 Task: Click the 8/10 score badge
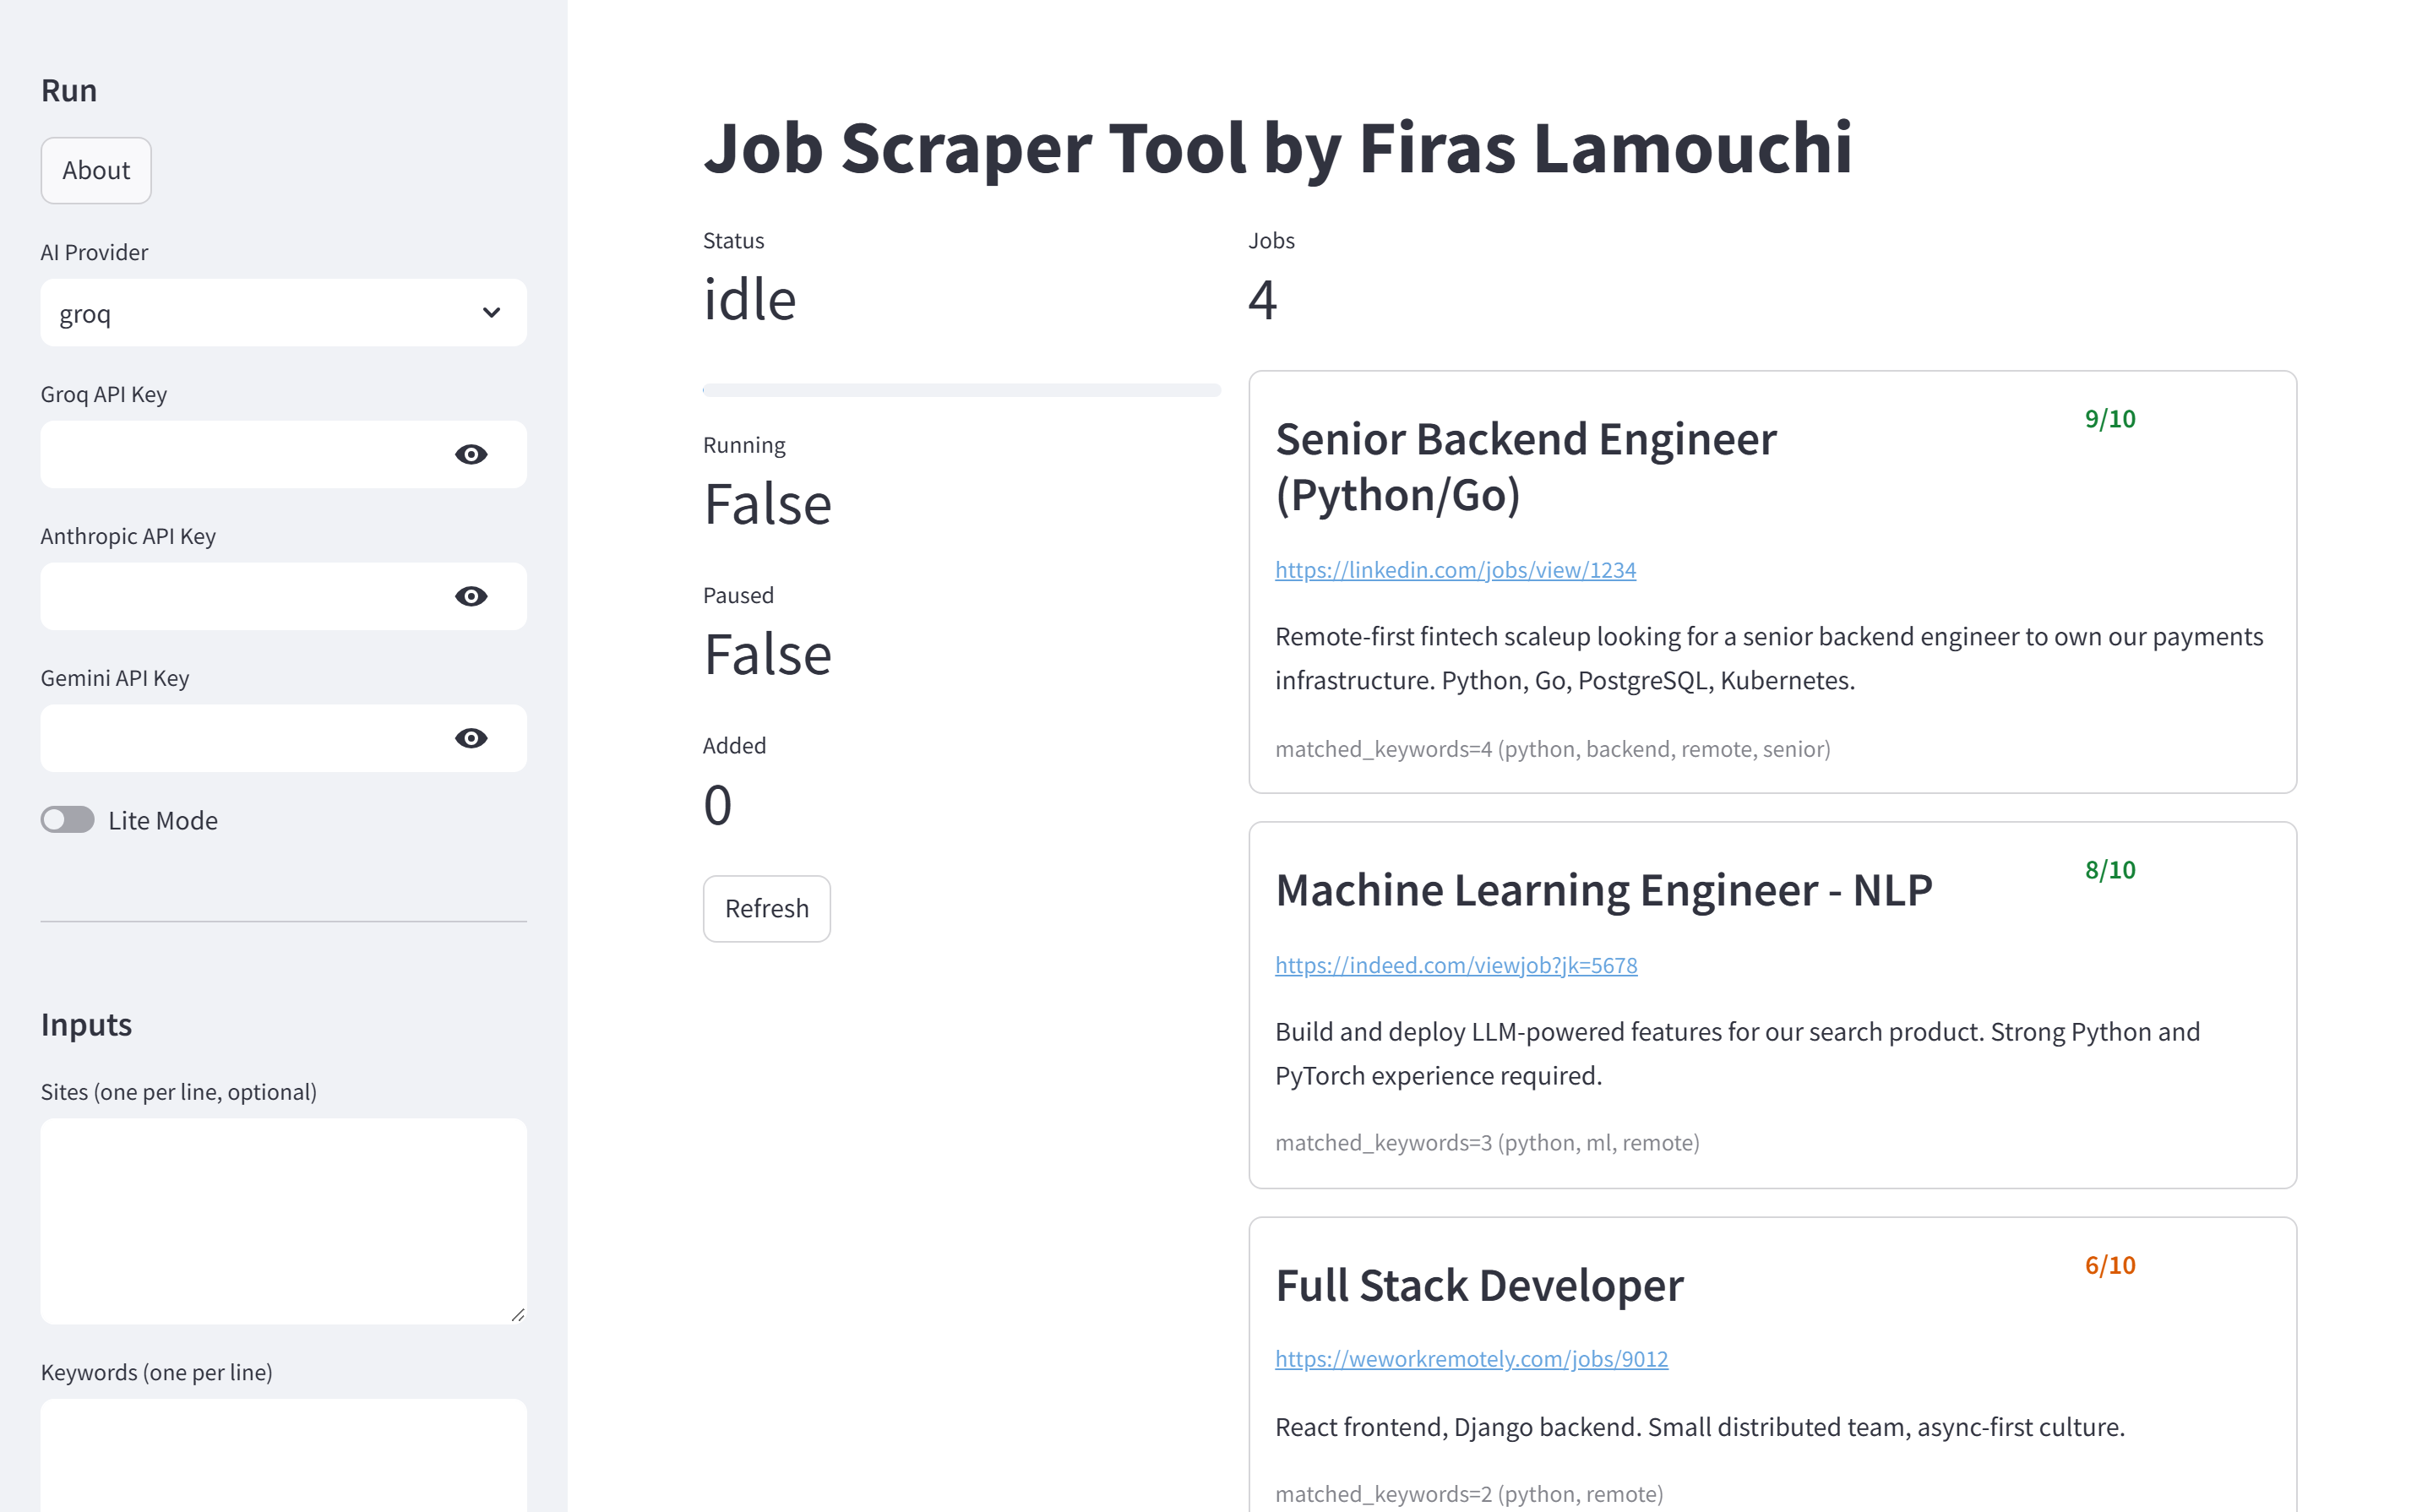(2110, 869)
